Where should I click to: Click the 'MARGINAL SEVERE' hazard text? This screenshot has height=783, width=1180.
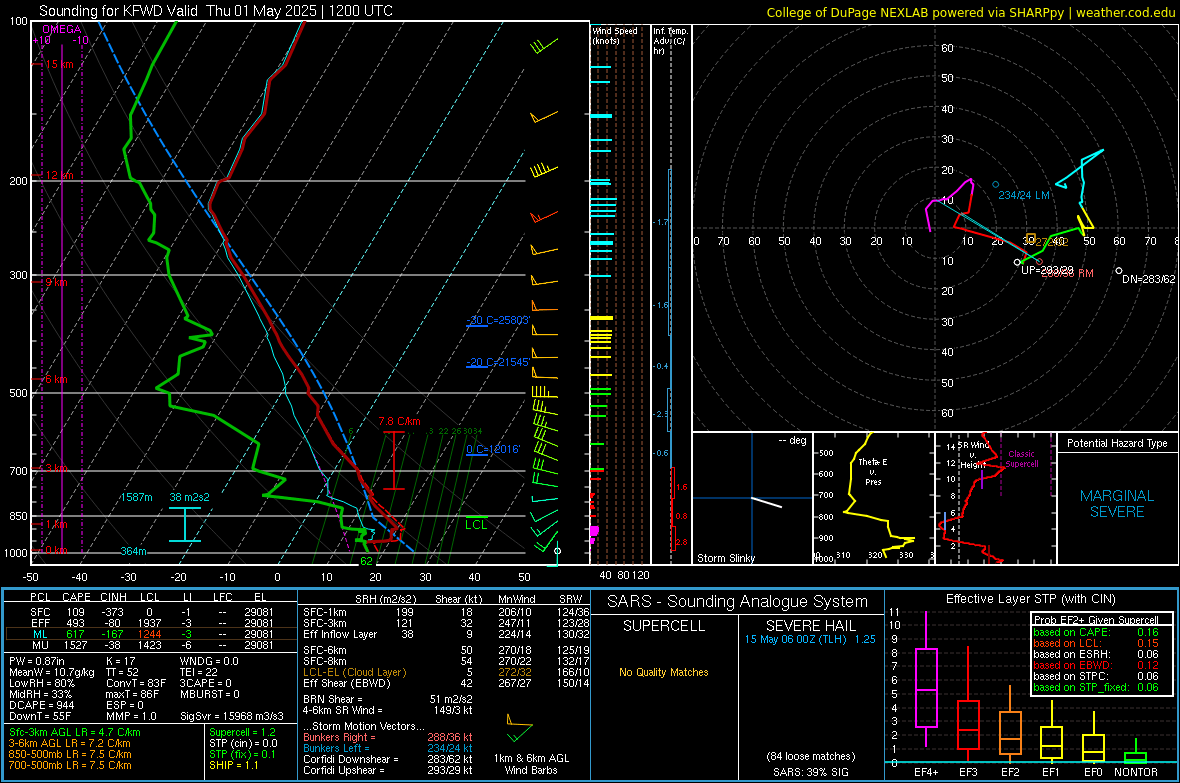tap(1117, 504)
